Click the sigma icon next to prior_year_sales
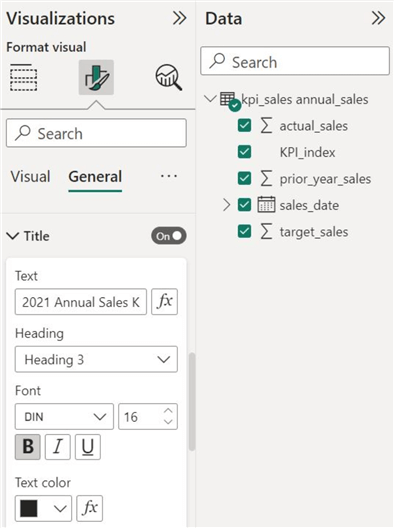The image size is (394, 528). 266,179
